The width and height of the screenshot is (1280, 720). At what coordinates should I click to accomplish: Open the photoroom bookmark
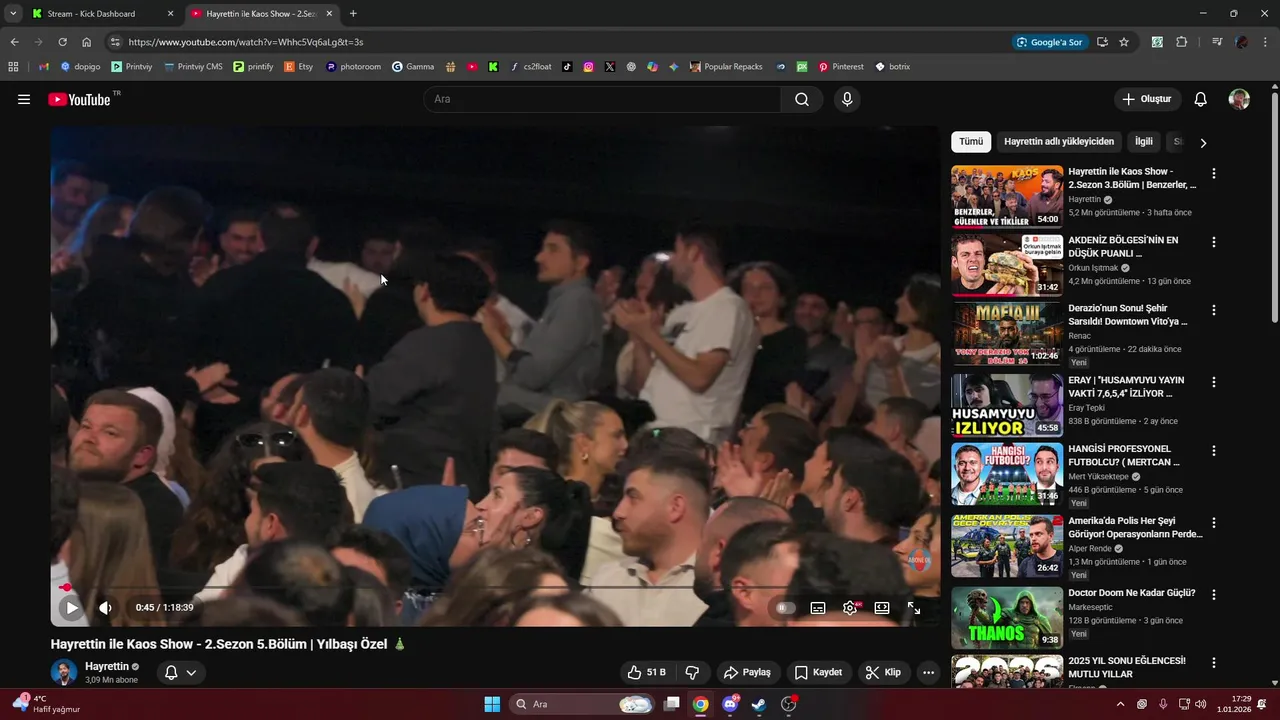353,67
